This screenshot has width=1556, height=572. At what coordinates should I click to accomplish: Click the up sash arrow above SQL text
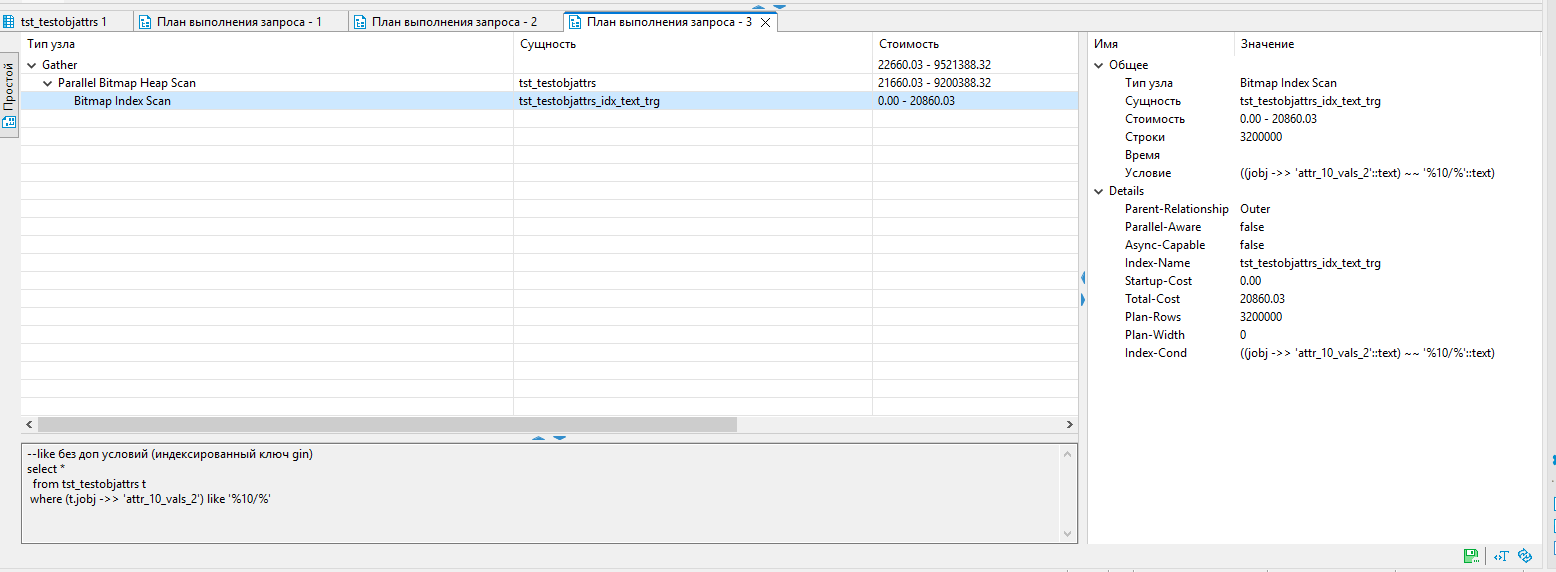point(538,438)
